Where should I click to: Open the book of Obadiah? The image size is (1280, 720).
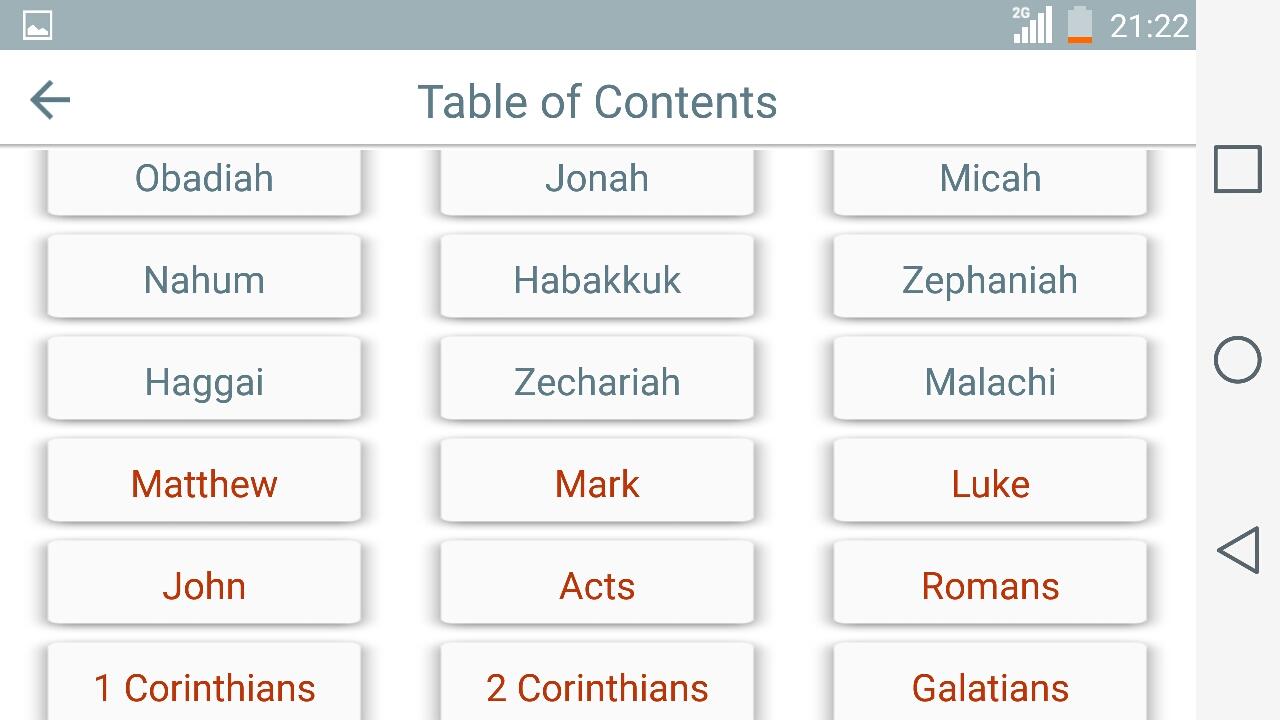tap(204, 180)
